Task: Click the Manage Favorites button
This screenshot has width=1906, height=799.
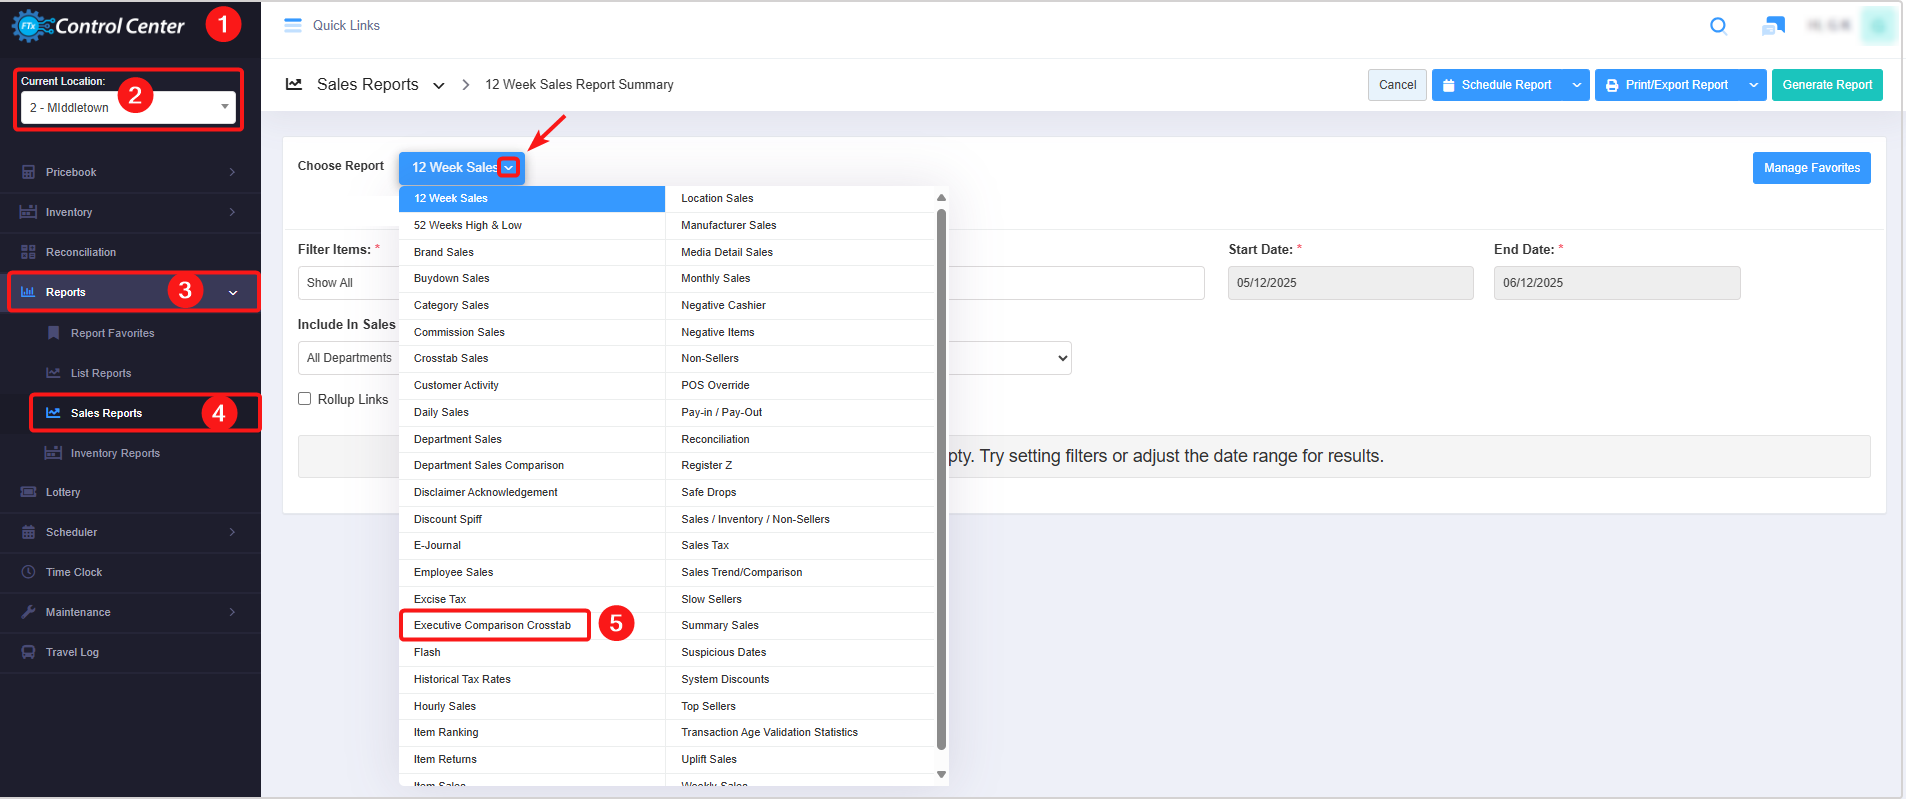Action: [x=1811, y=168]
